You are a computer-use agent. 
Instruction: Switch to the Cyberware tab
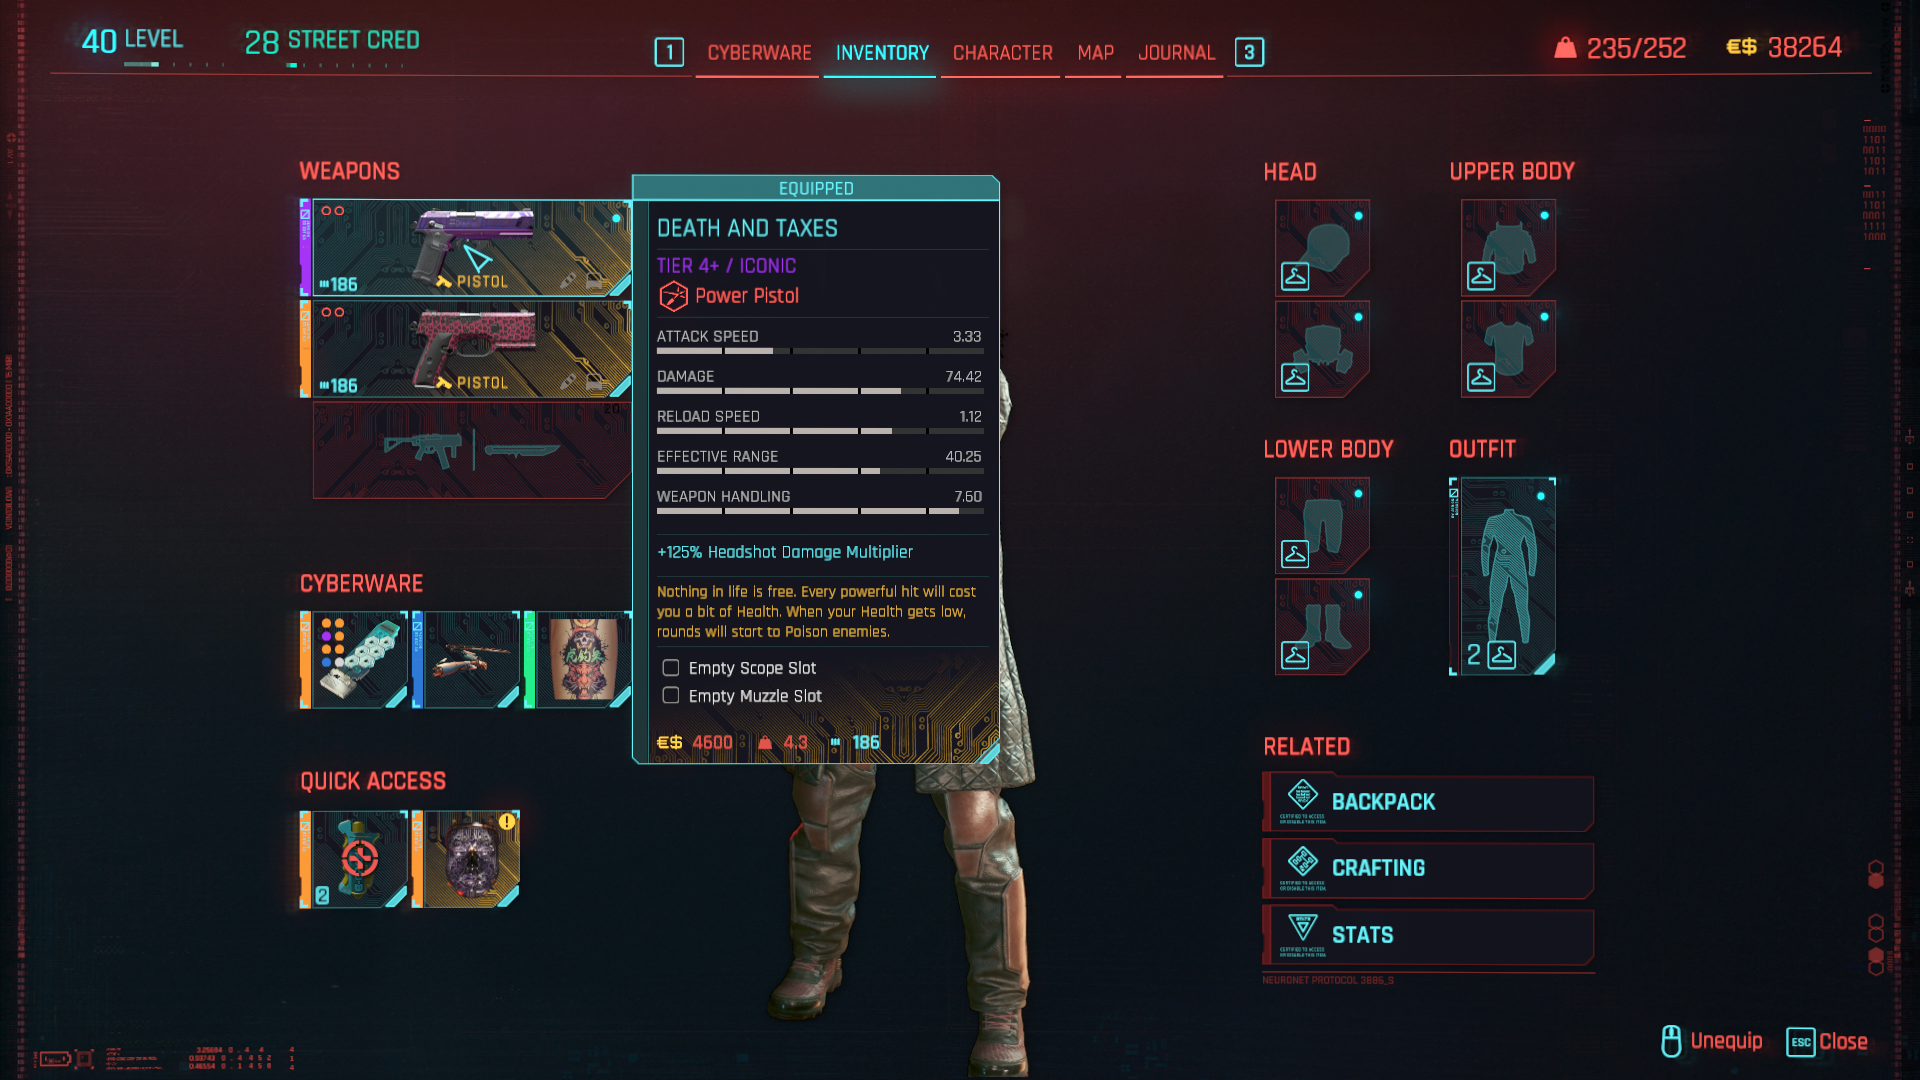click(x=759, y=53)
